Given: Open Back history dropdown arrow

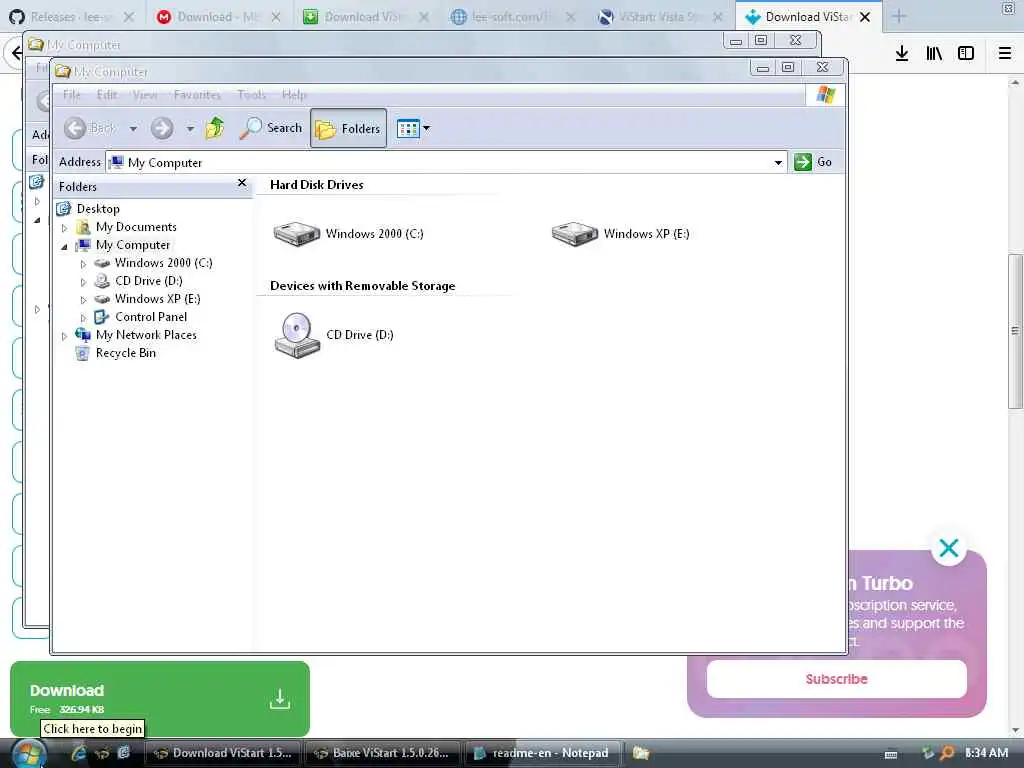Looking at the screenshot, I should point(133,129).
